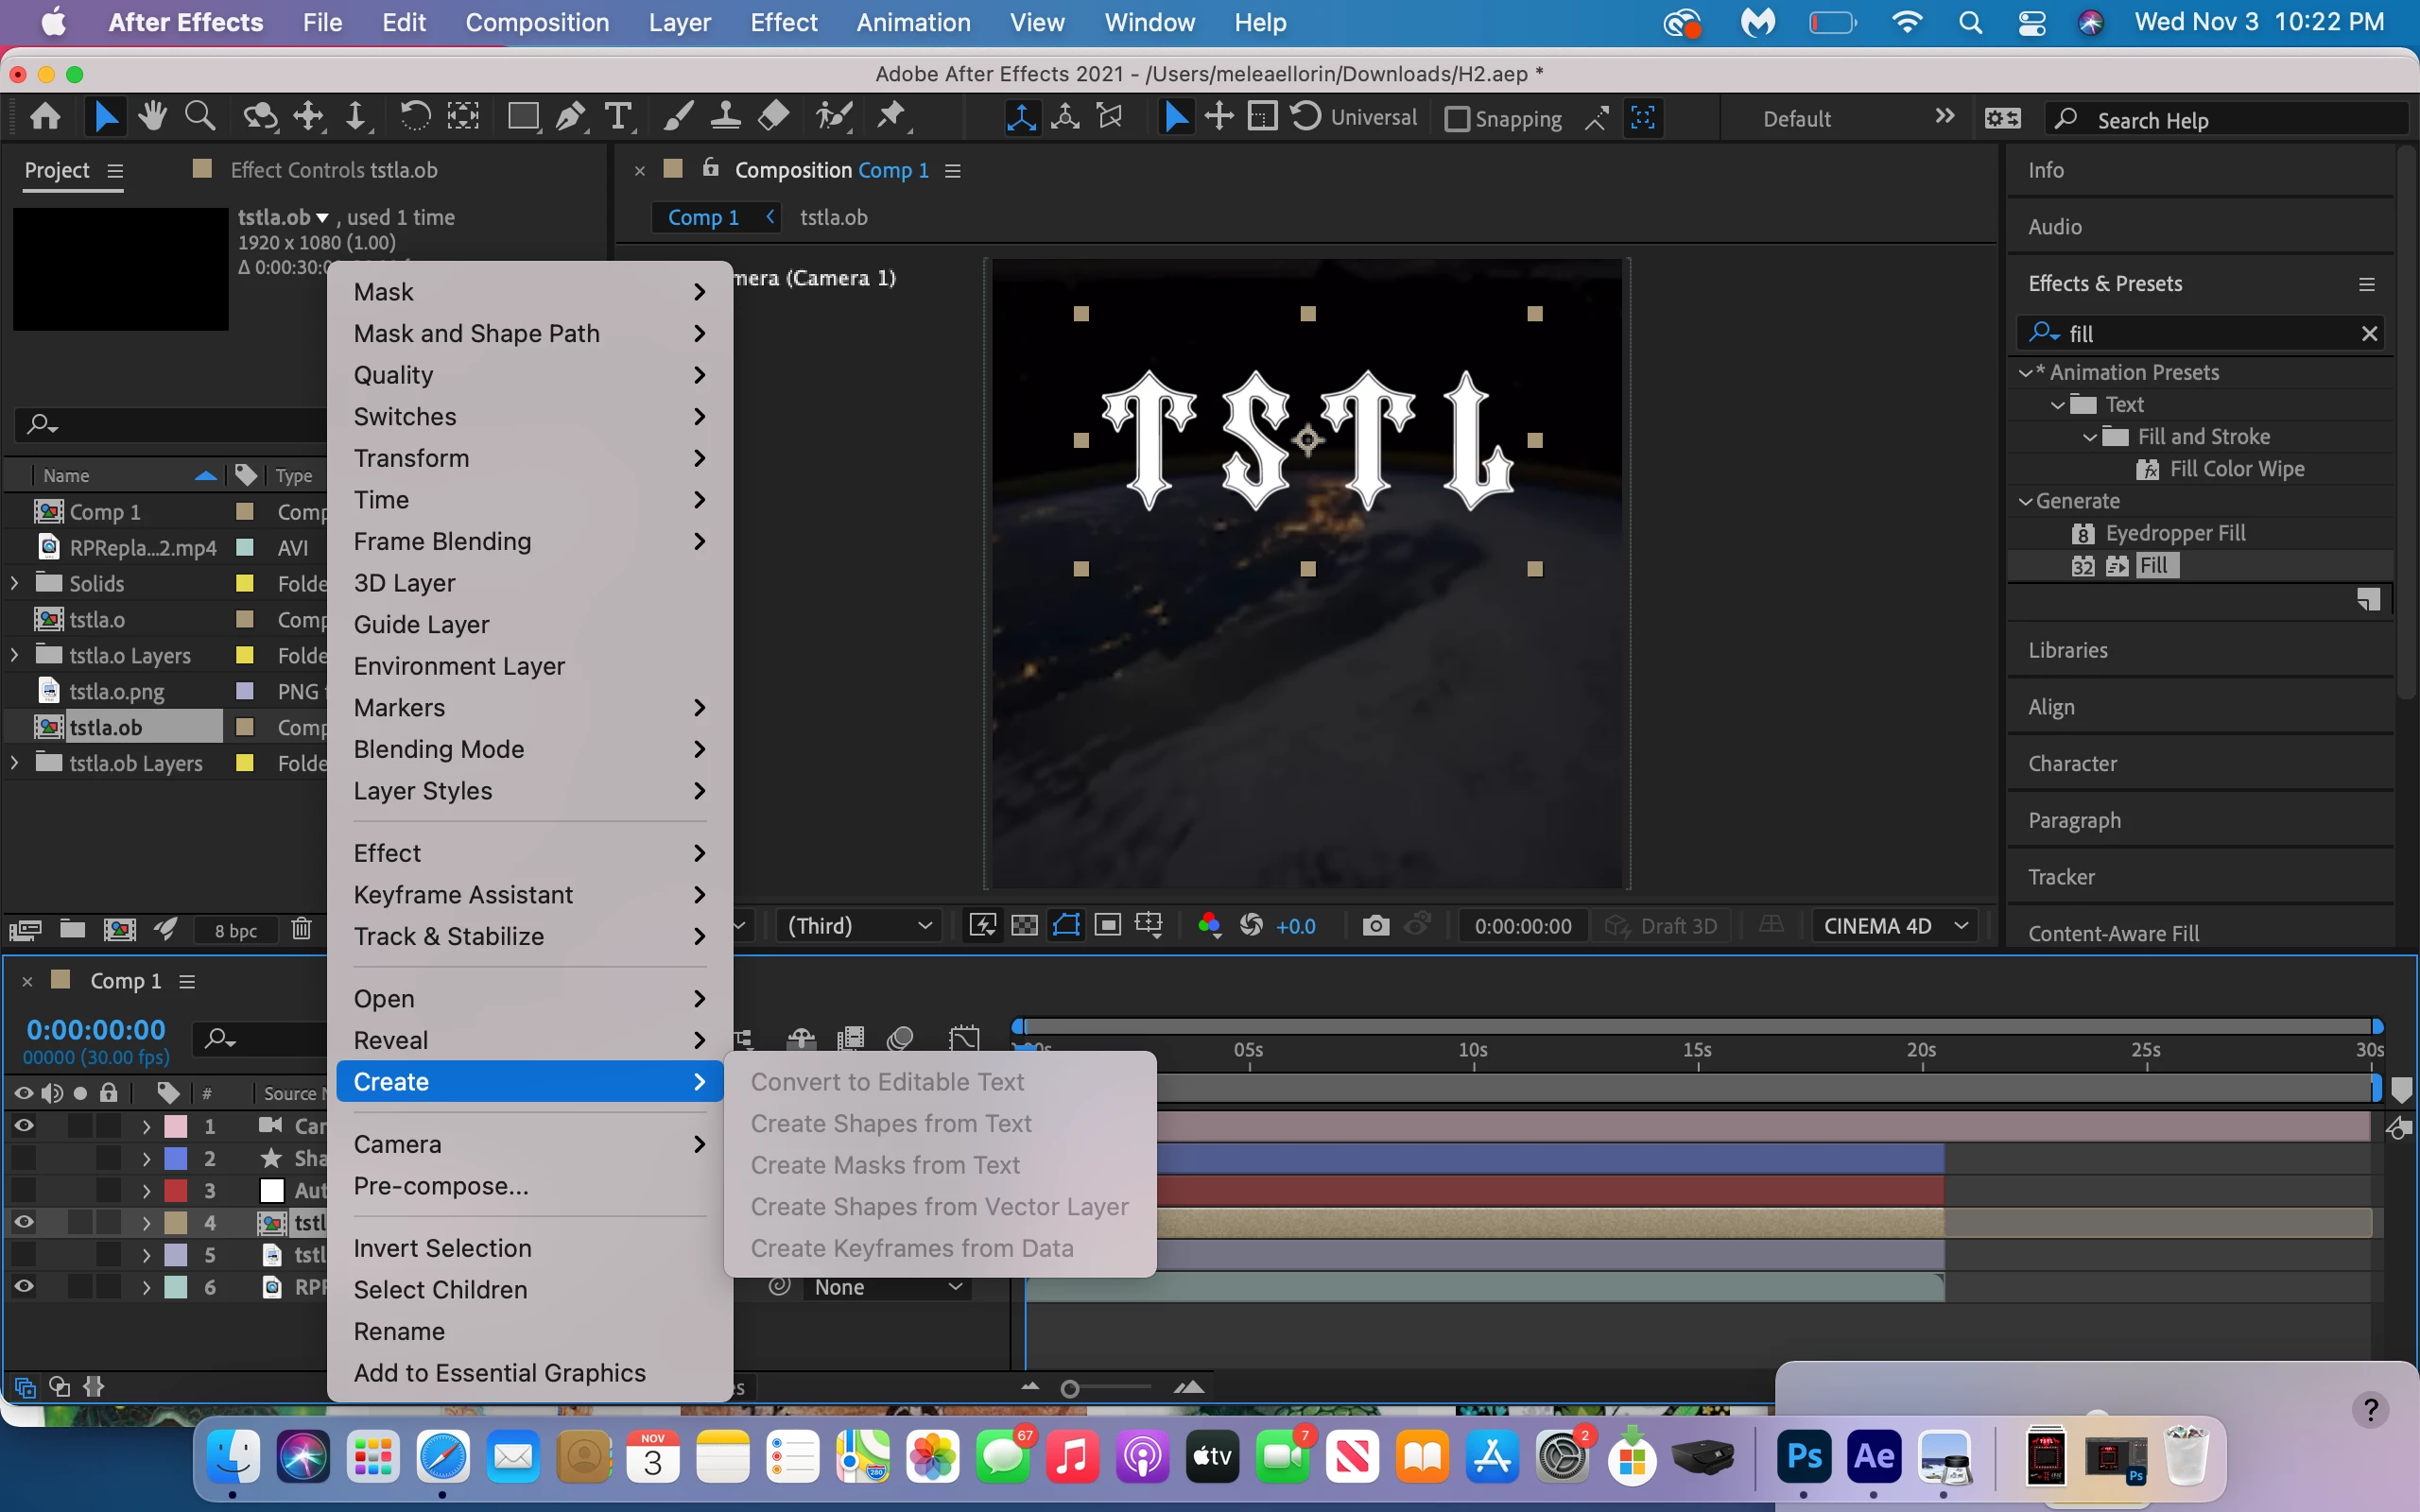Image resolution: width=2420 pixels, height=1512 pixels.
Task: Open the Pre-compose menu entry
Action: pyautogui.click(x=441, y=1186)
